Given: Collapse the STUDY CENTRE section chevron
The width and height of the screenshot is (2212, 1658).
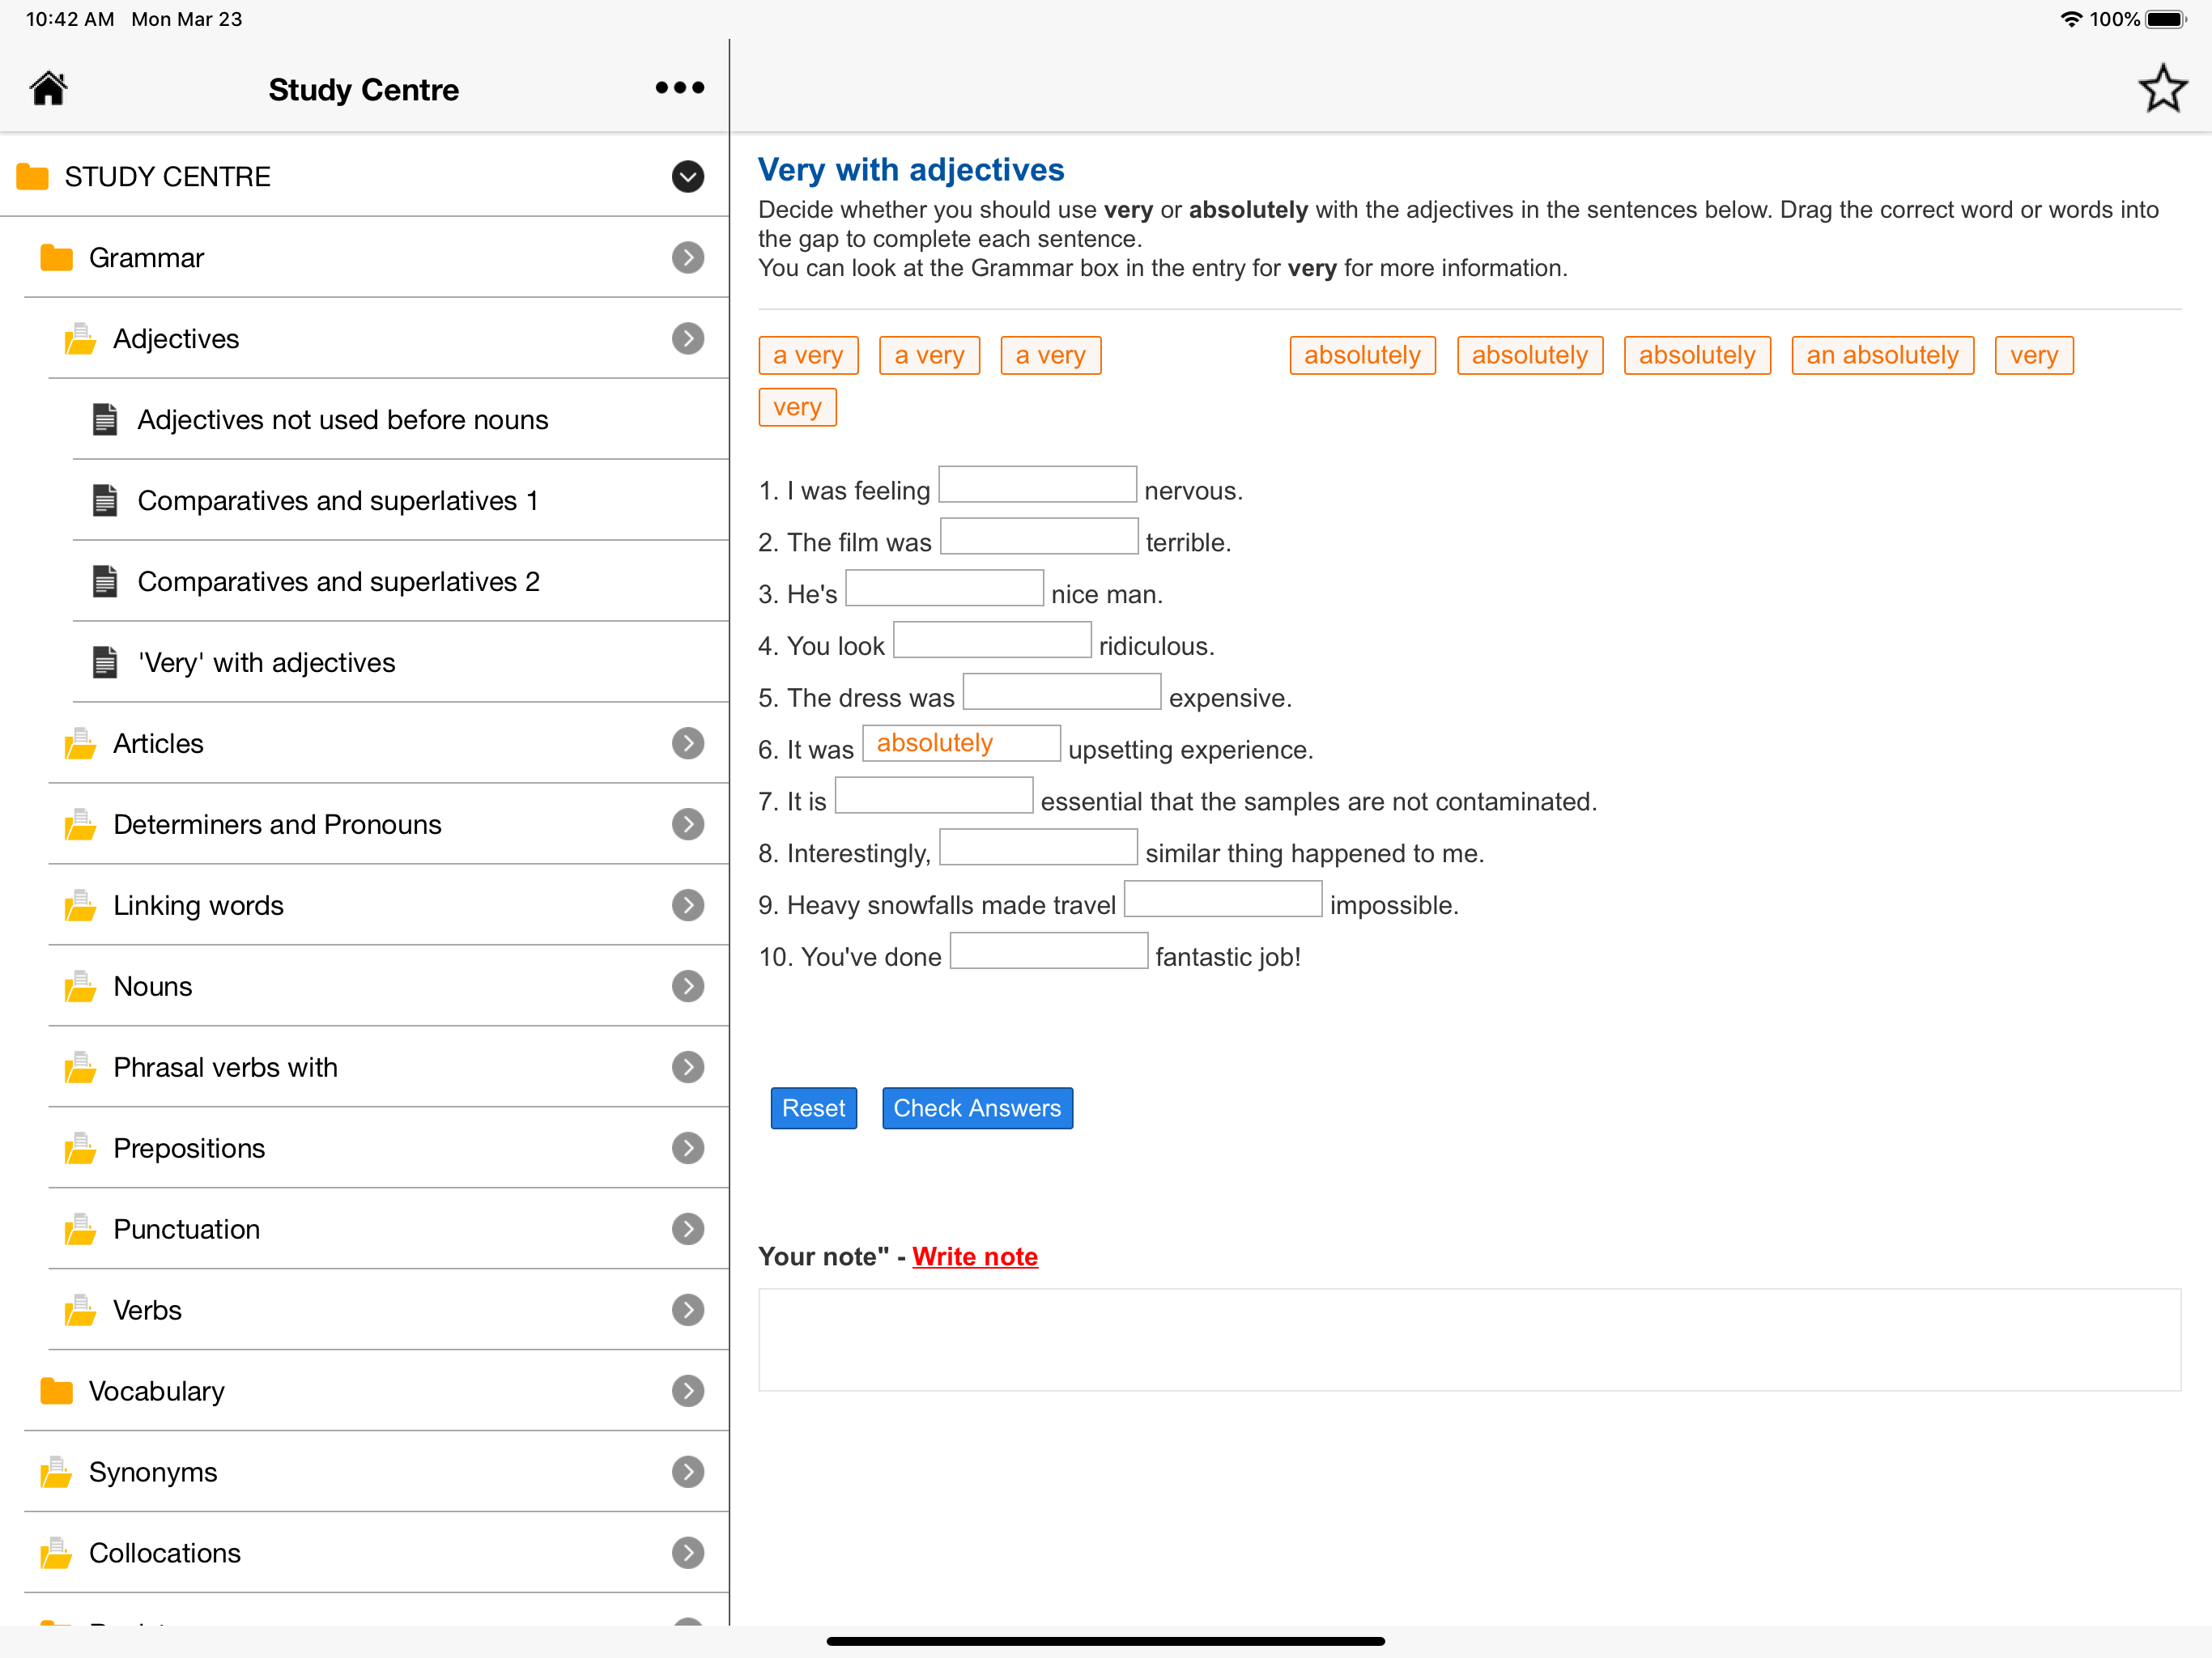Looking at the screenshot, I should 688,177.
